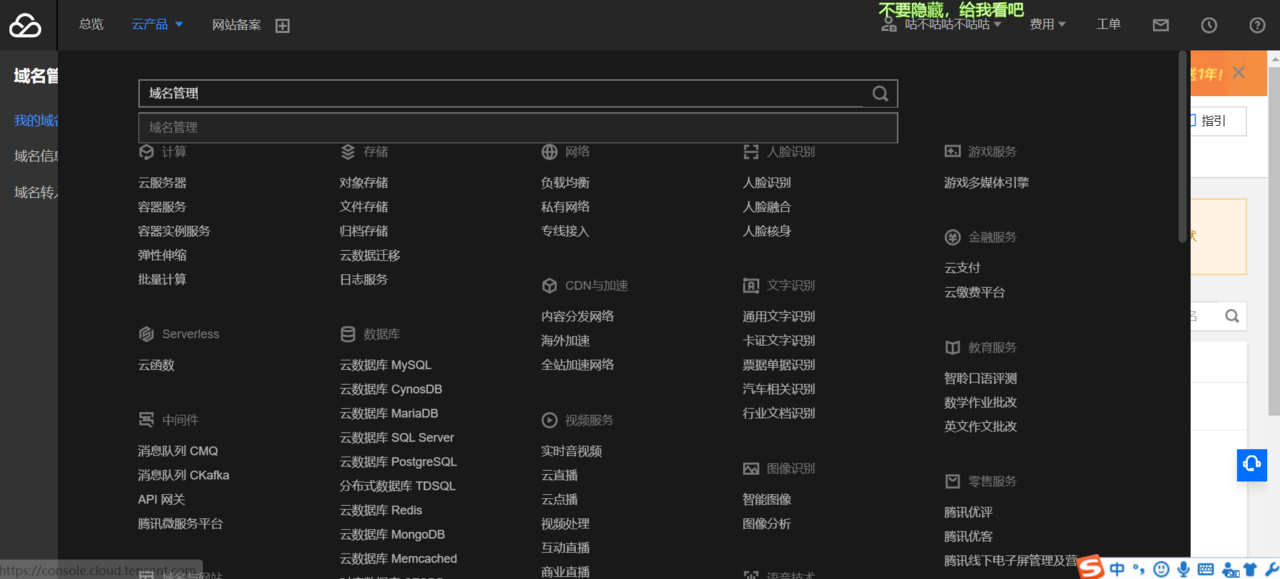Image resolution: width=1280 pixels, height=579 pixels.
Task: Select 消息队列 CKafka
Action: point(184,475)
